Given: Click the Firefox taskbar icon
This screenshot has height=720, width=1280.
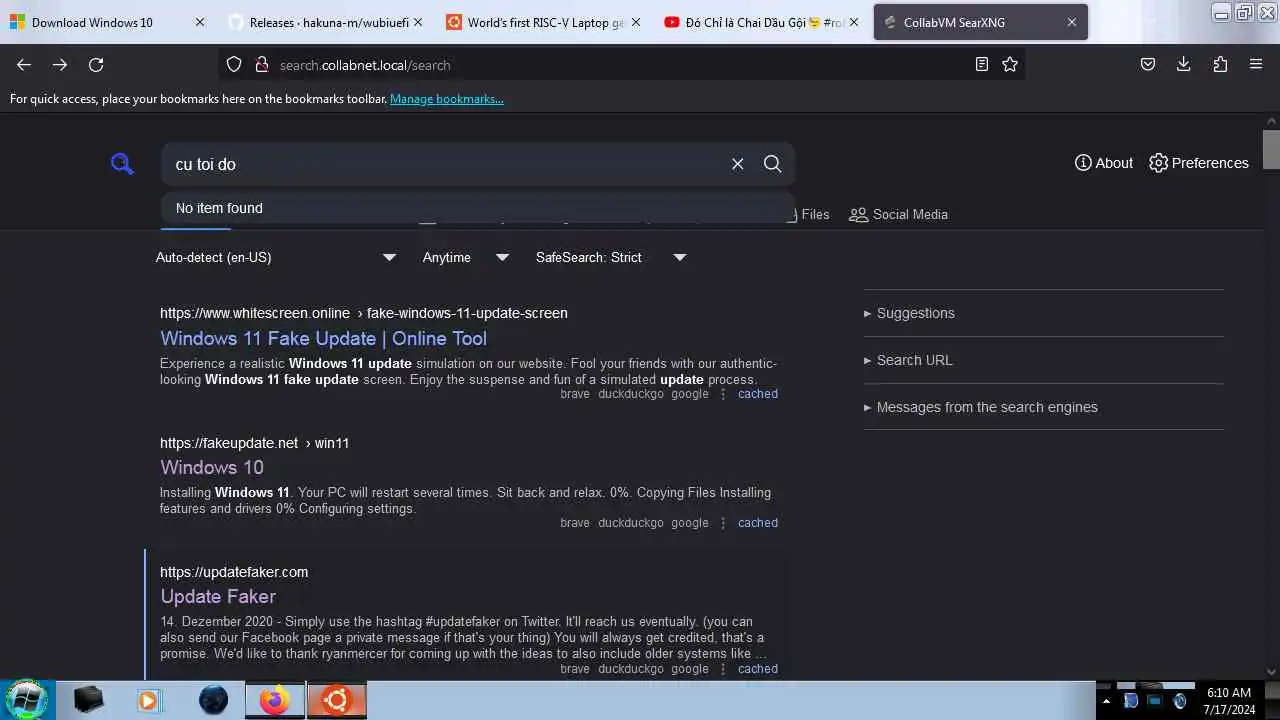Looking at the screenshot, I should [274, 700].
